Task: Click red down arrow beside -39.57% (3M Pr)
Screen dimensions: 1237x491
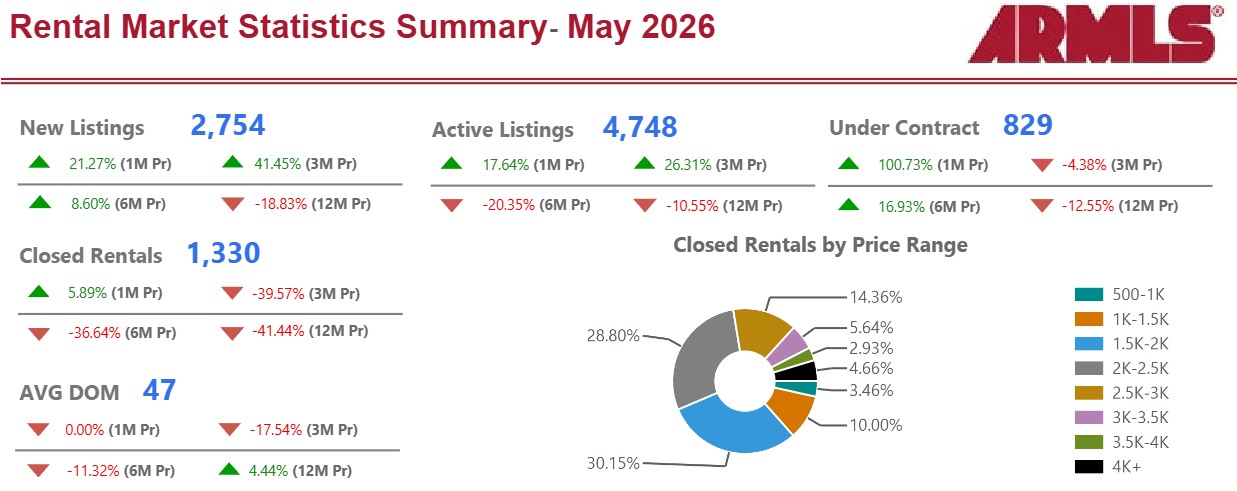Action: 233,293
